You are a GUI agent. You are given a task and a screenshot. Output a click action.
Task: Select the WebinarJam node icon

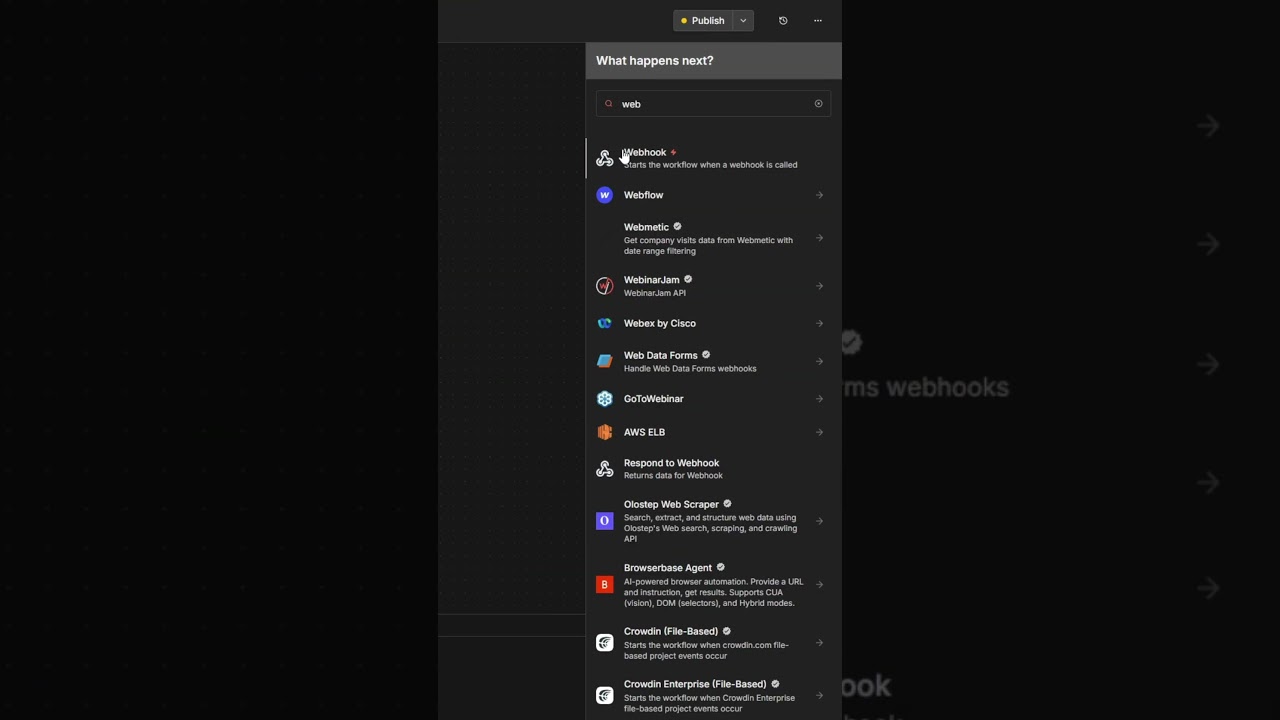pyautogui.click(x=604, y=286)
